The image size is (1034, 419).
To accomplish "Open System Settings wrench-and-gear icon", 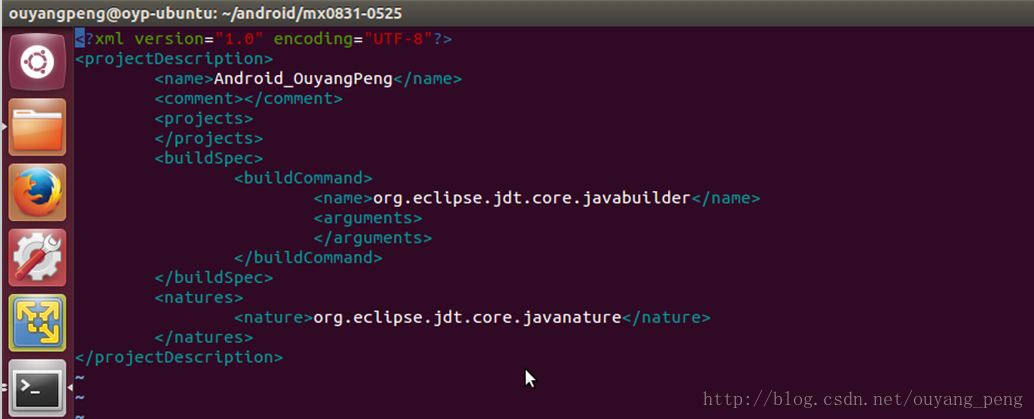I will click(x=37, y=258).
